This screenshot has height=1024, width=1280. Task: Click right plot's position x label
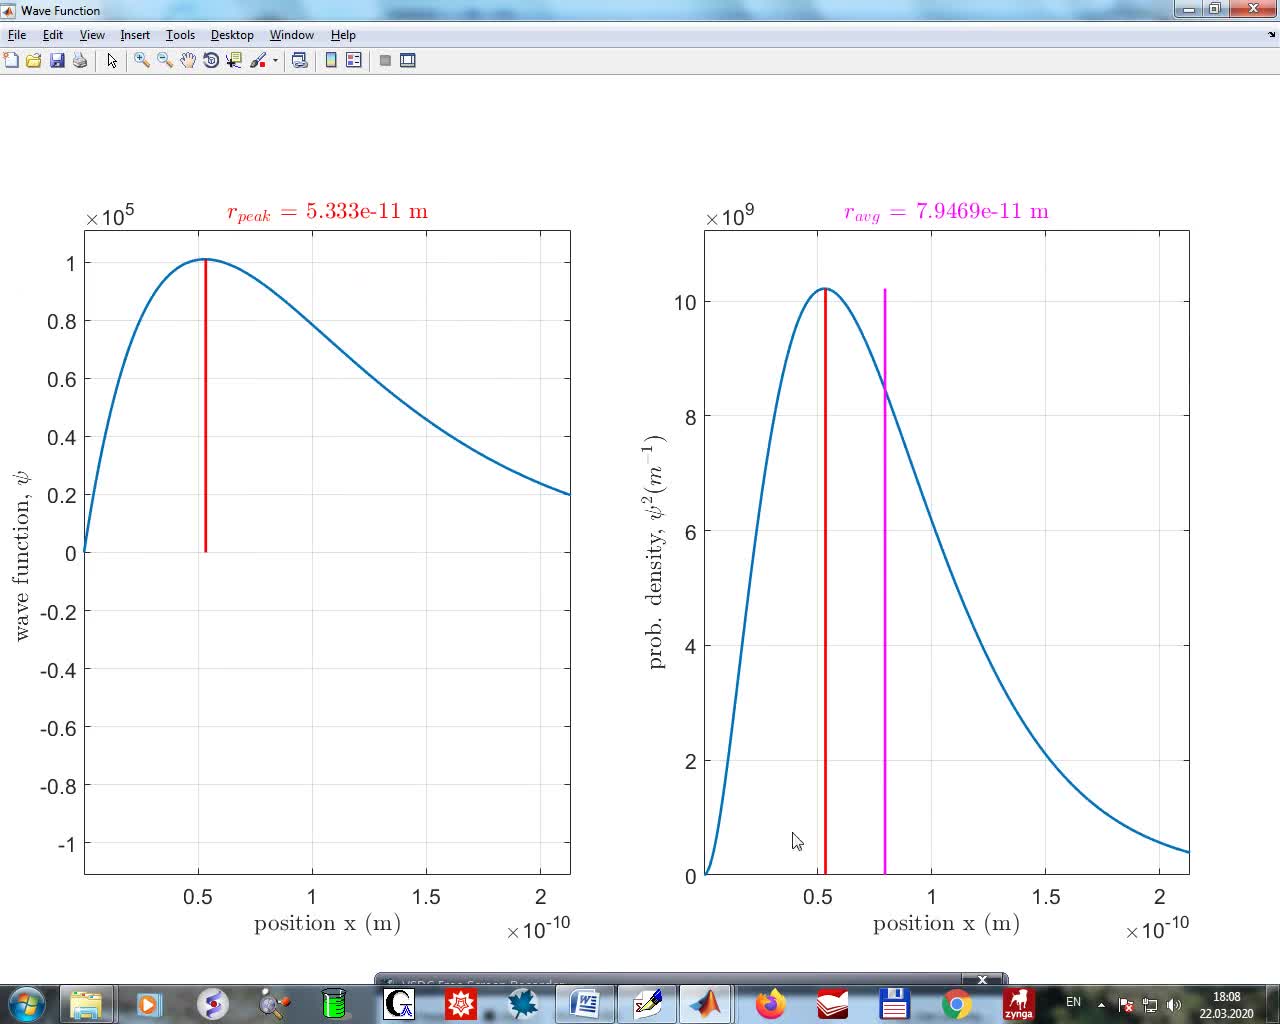(946, 923)
